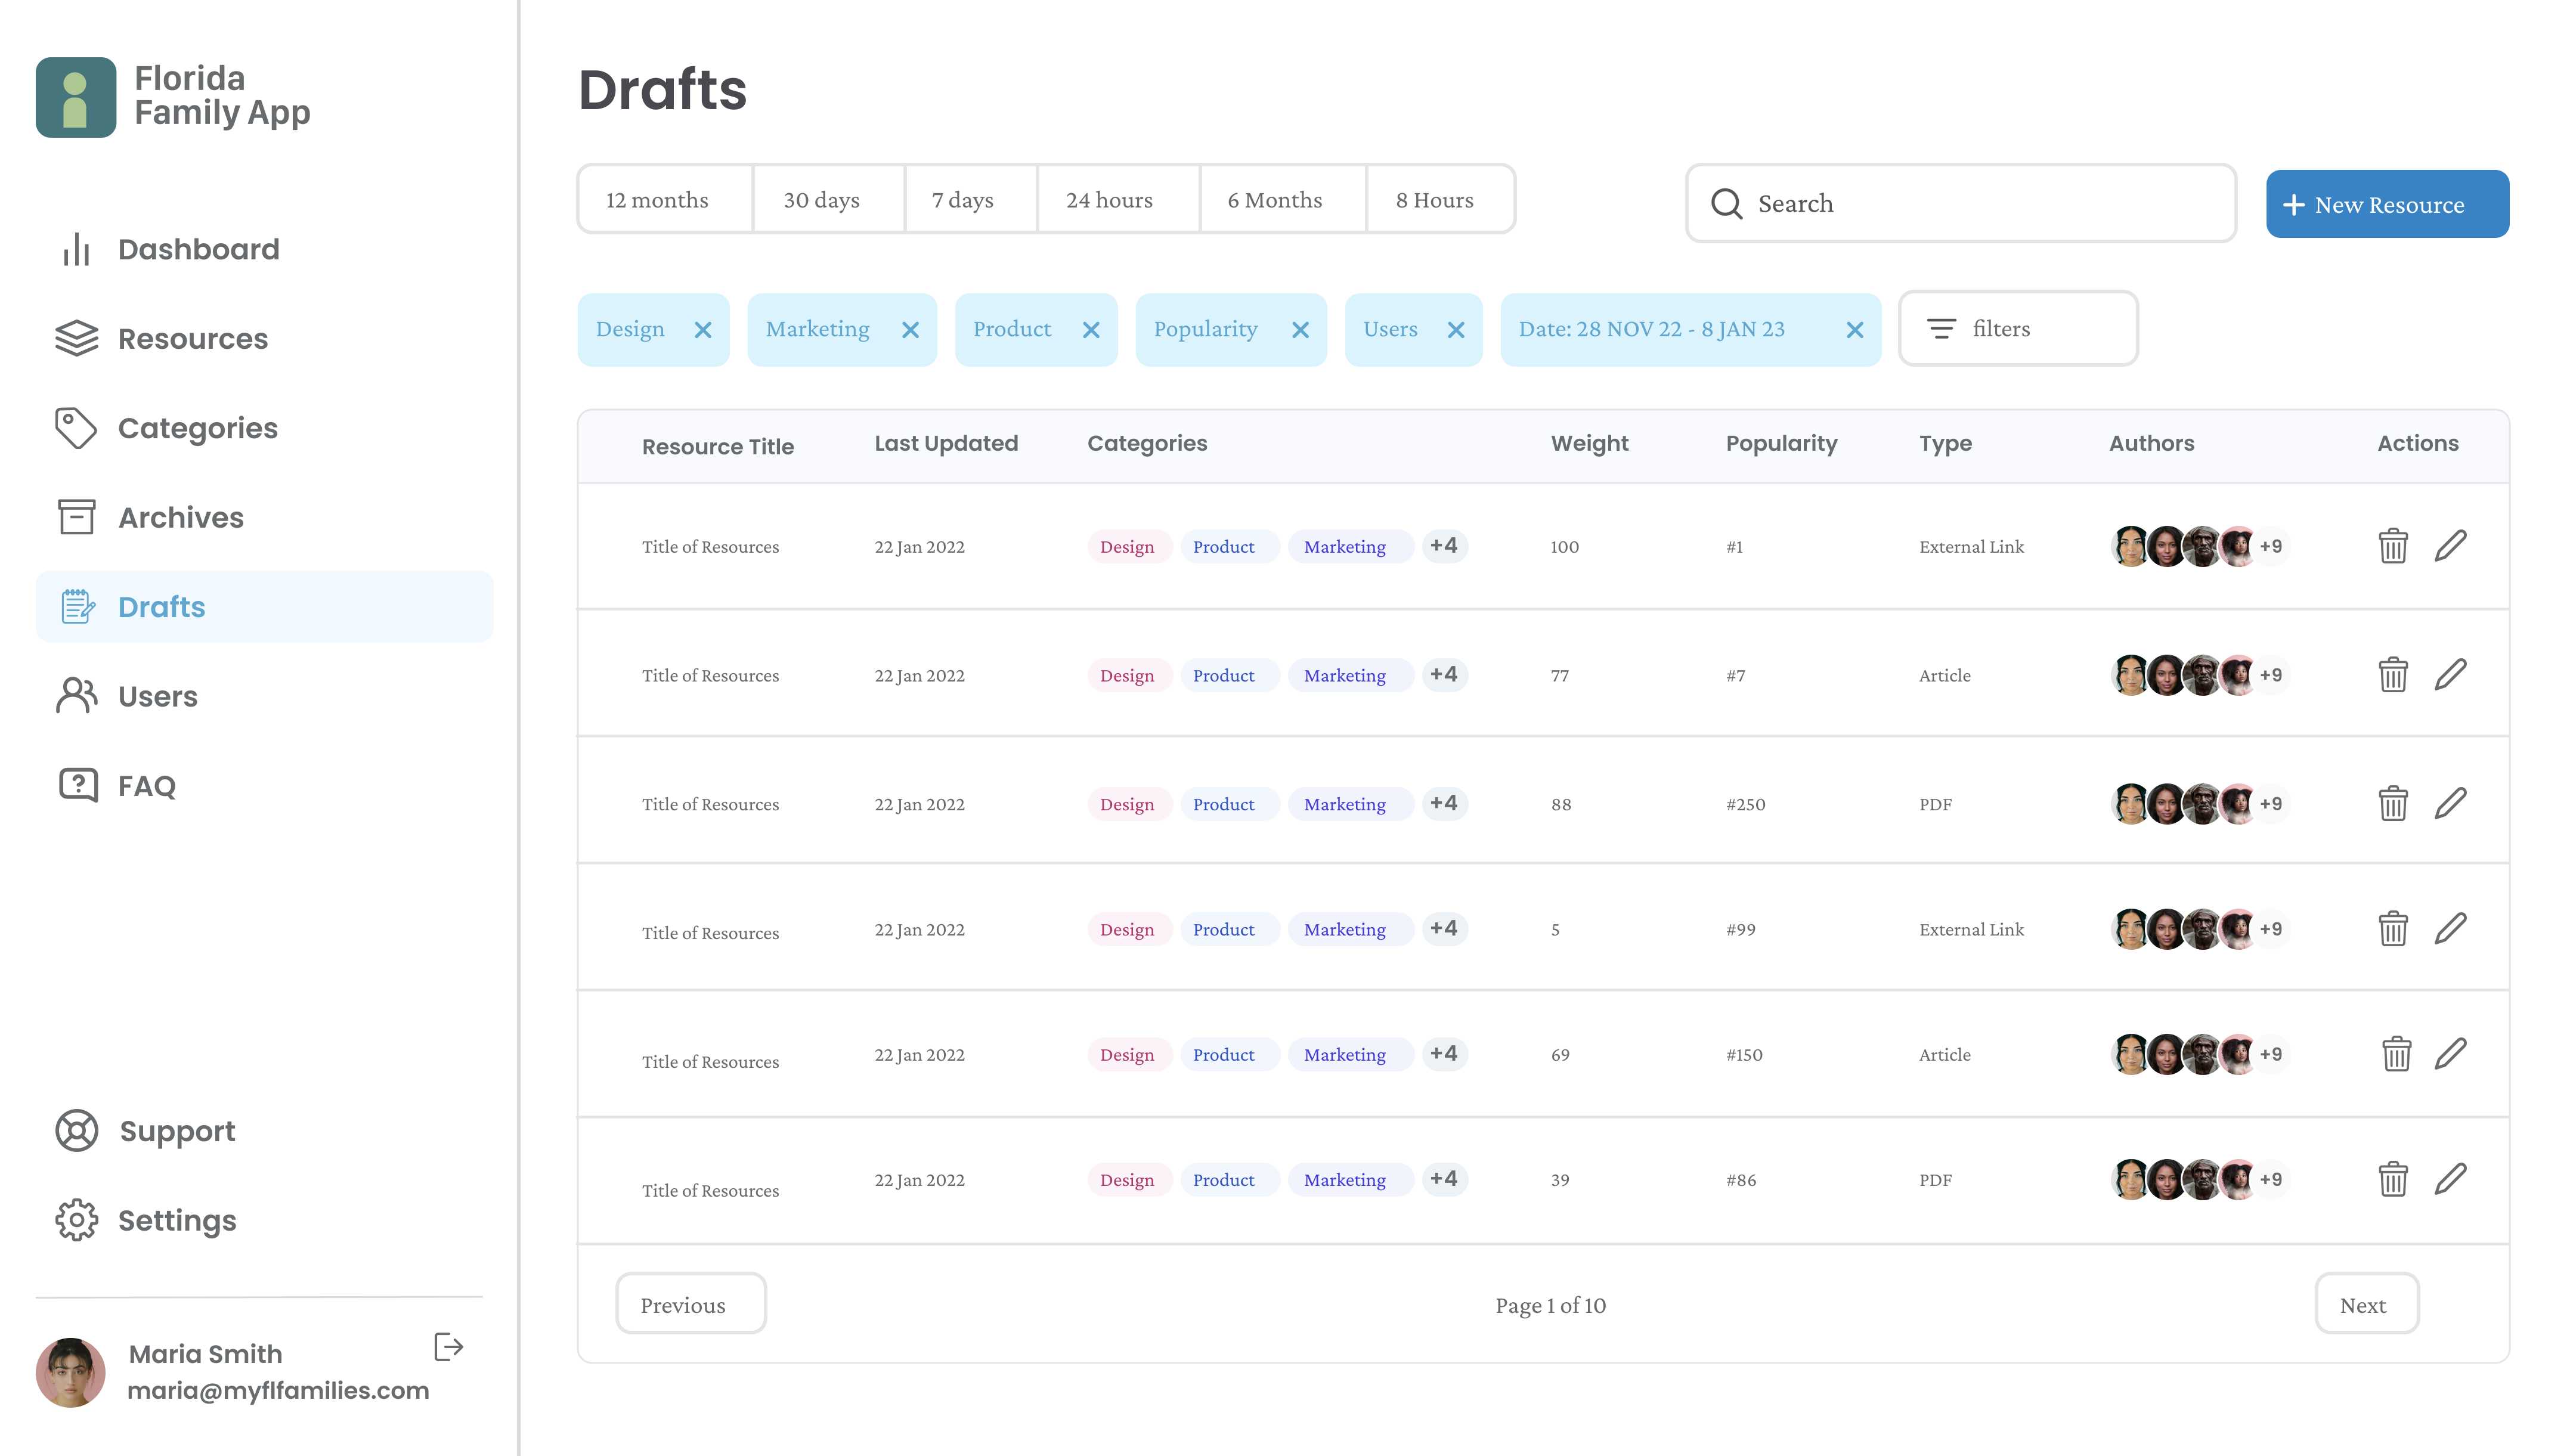
Task: Delete the resource with weight 100
Action: click(2392, 546)
